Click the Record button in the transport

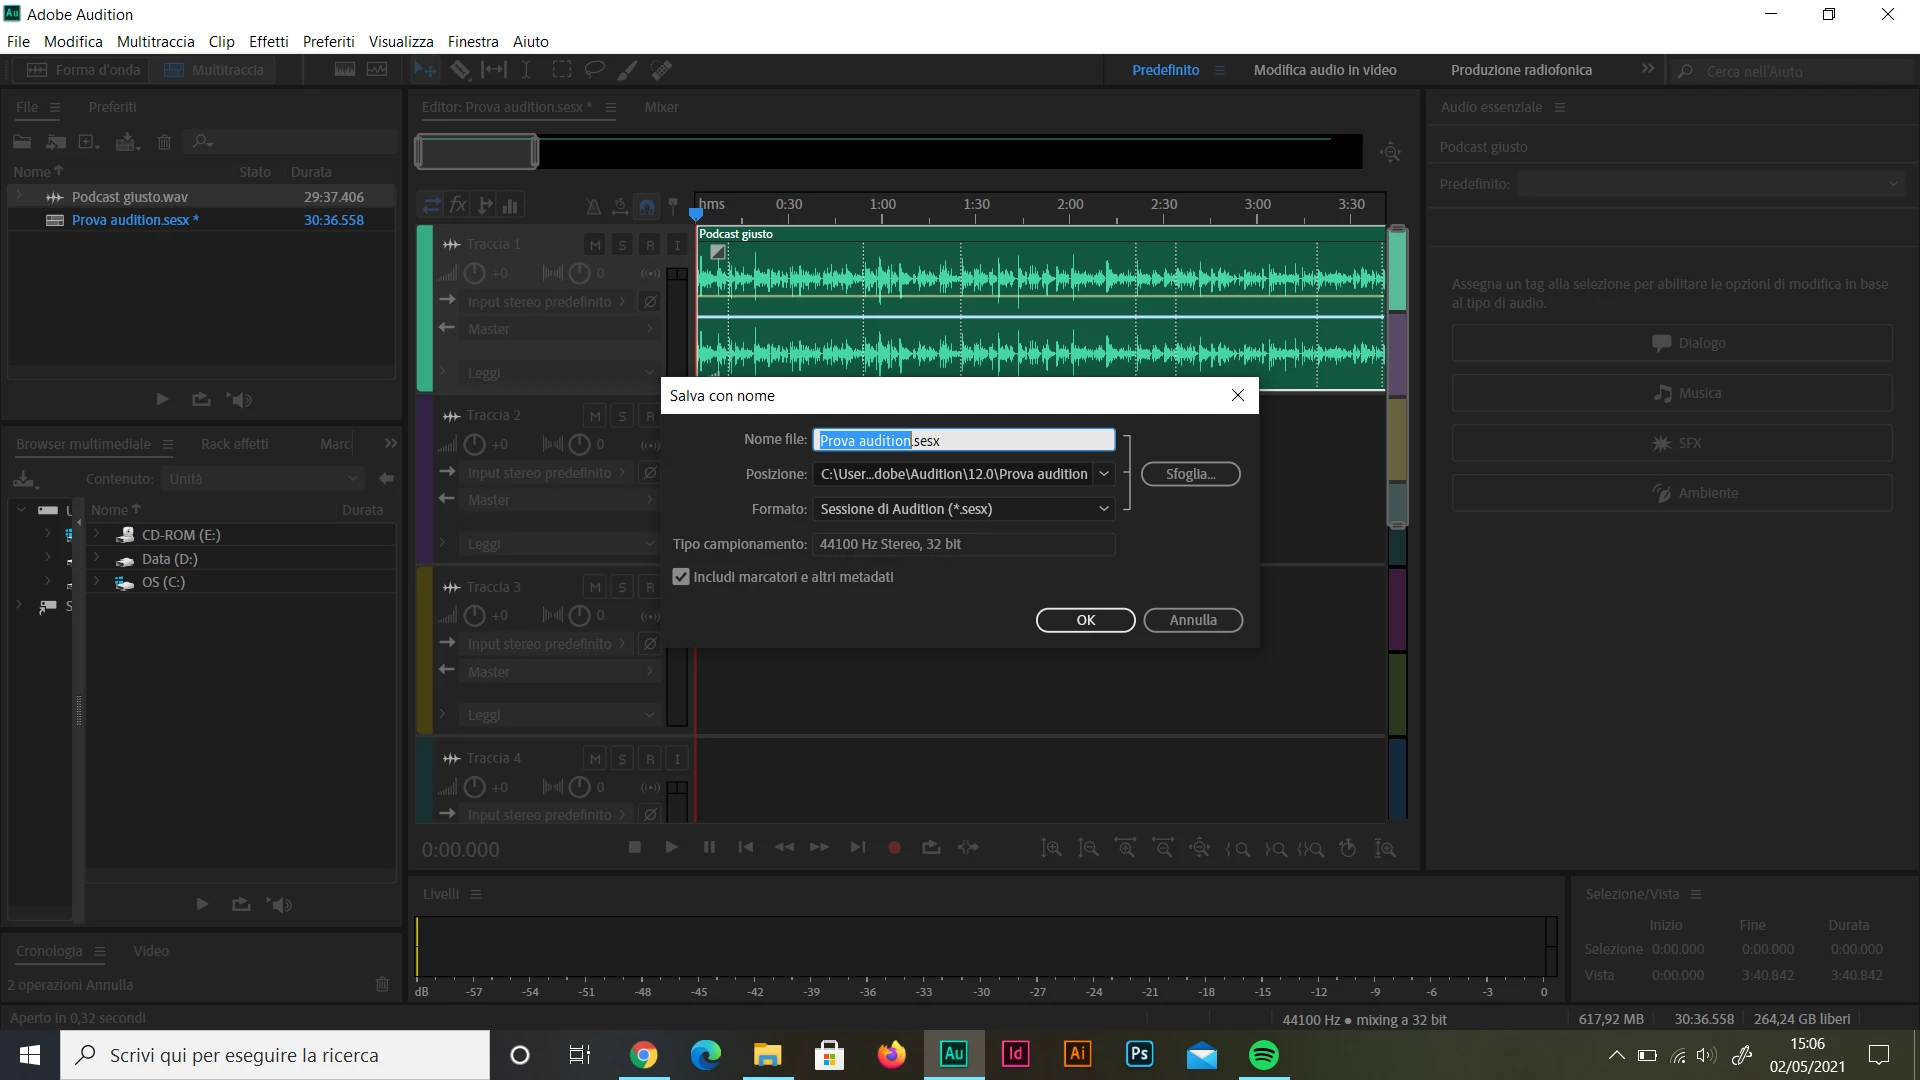point(894,848)
